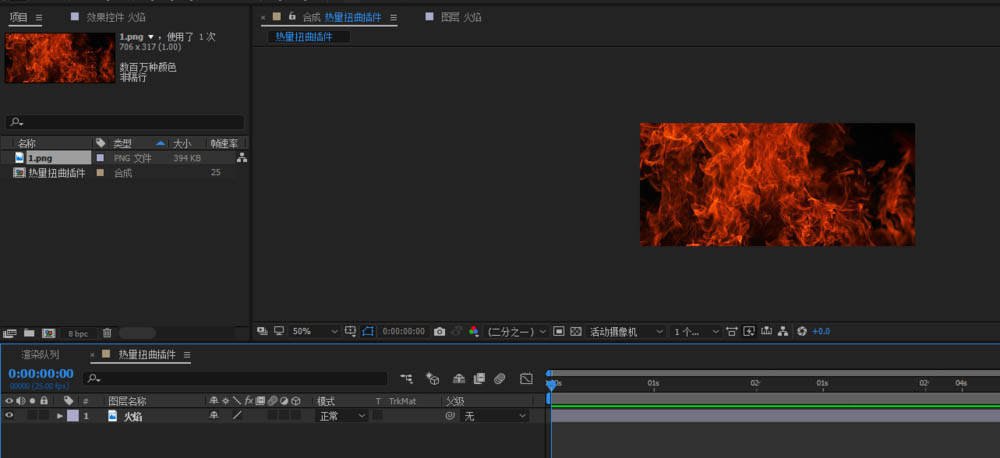Click the exposure value +0.0
The width and height of the screenshot is (1000, 458).
tap(821, 332)
